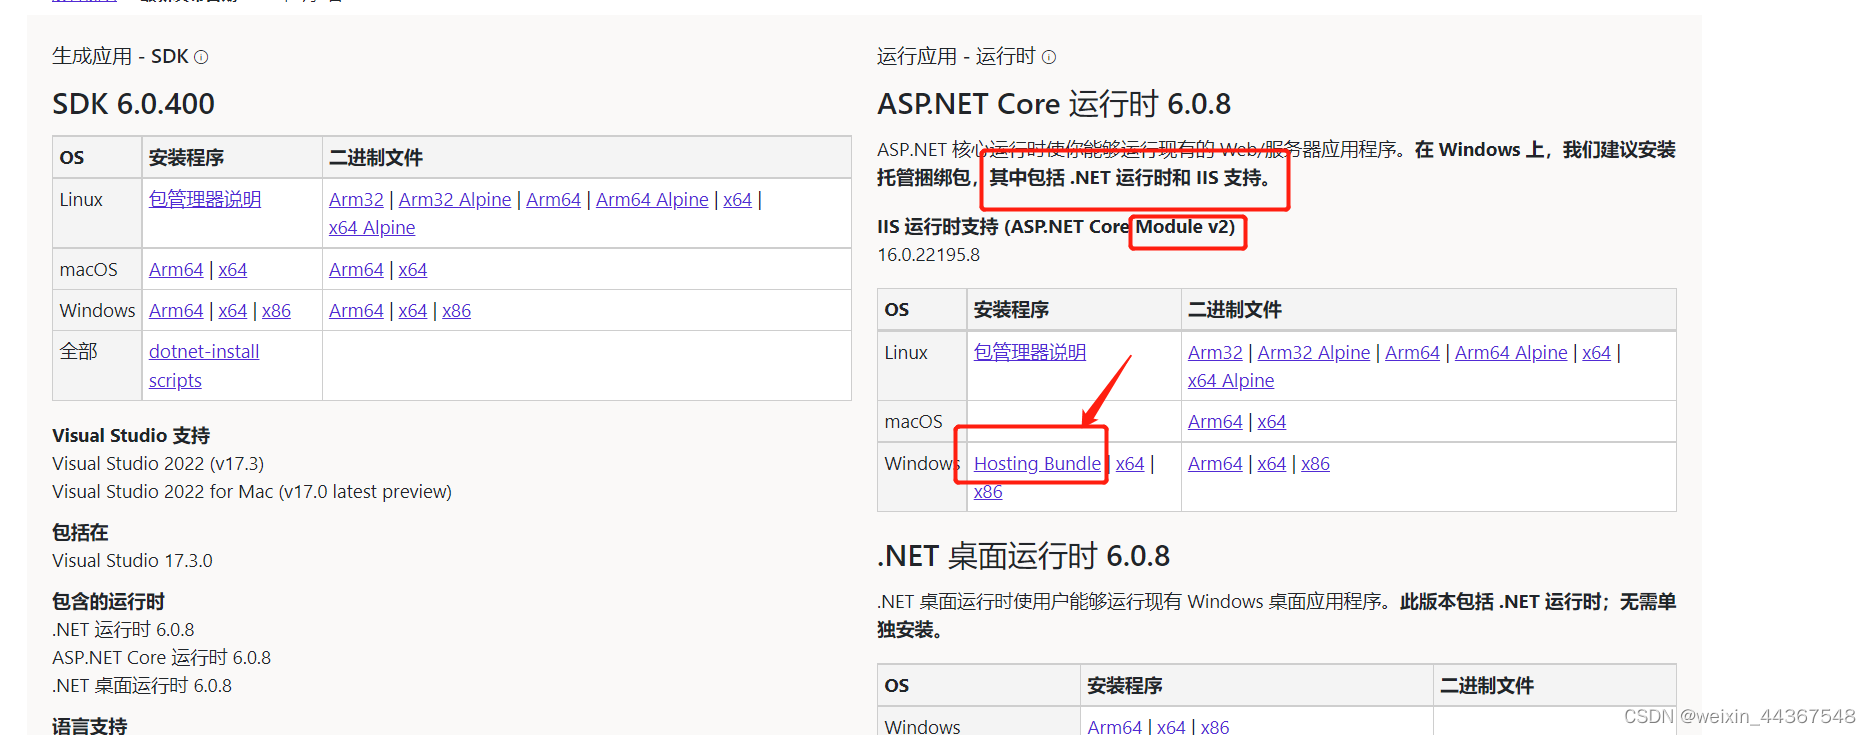Download macOS Arm64 SDK binary
This screenshot has height=735, width=1871.
pos(356,269)
